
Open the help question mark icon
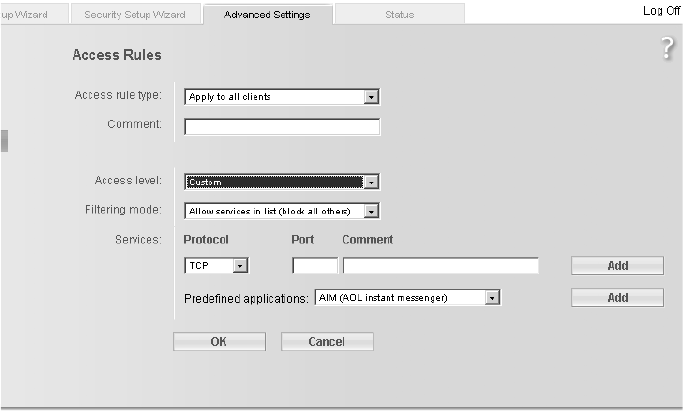tap(668, 48)
